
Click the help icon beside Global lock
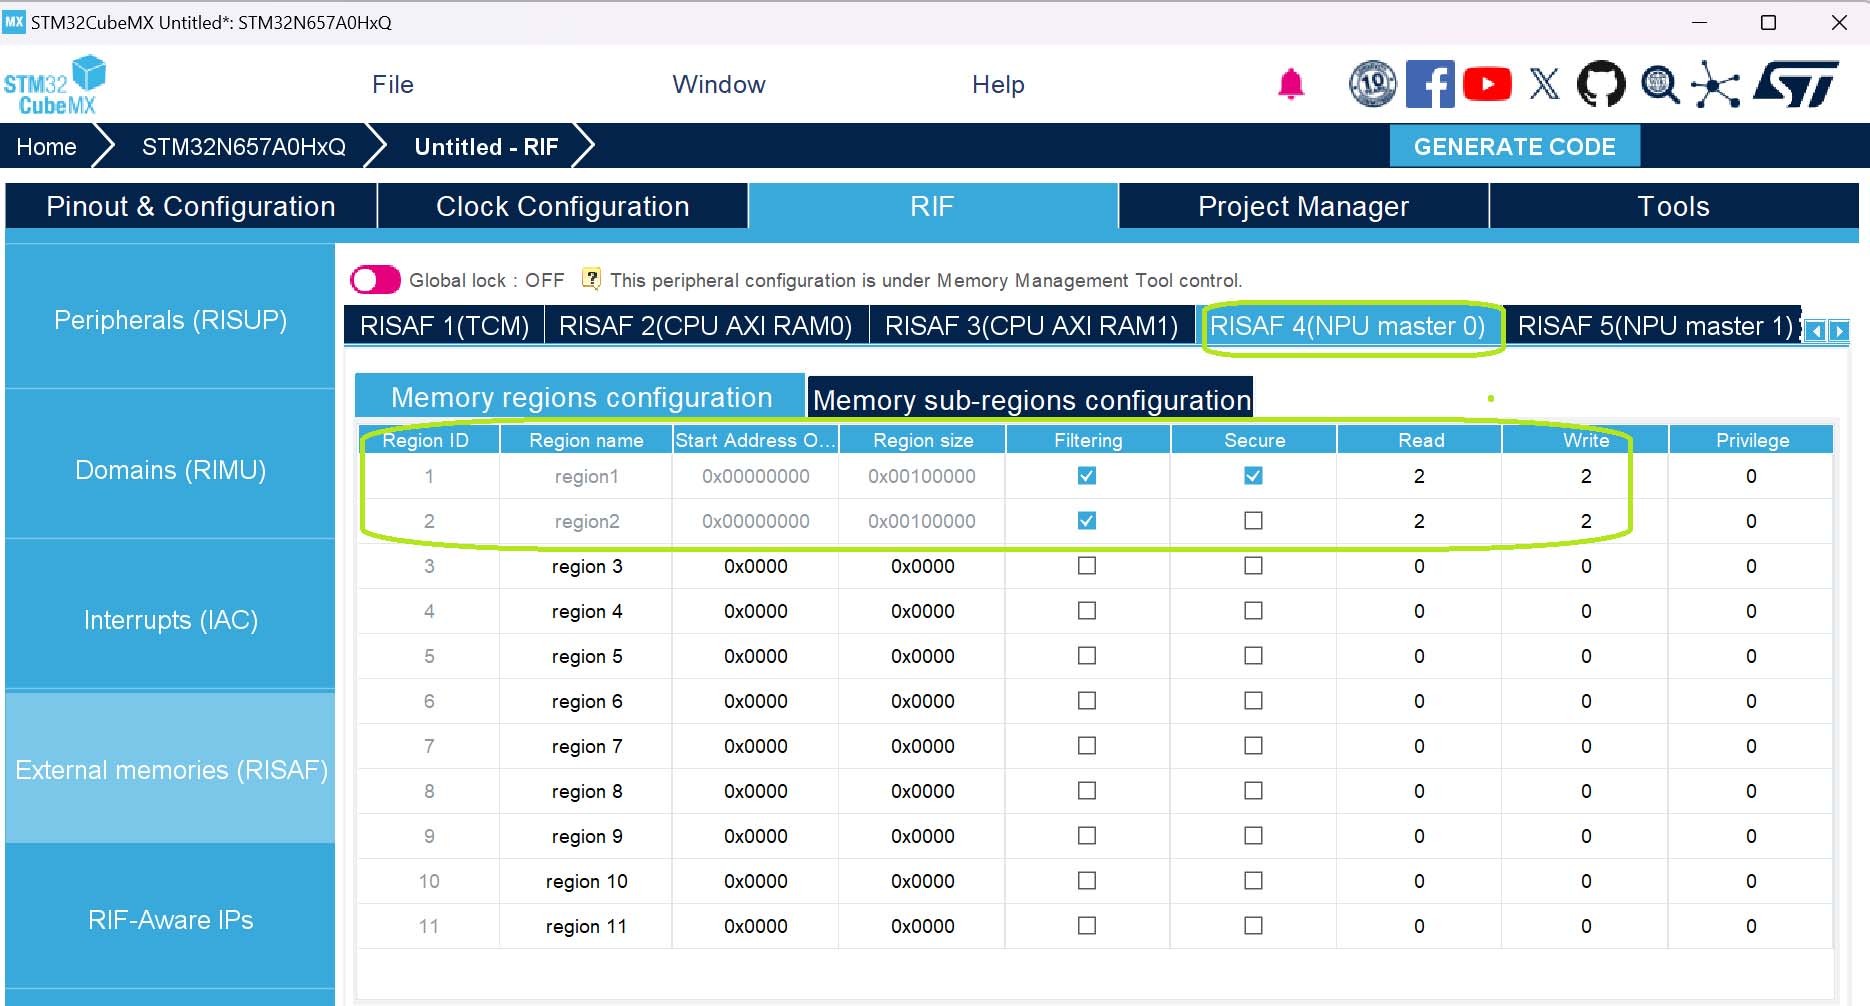(591, 279)
